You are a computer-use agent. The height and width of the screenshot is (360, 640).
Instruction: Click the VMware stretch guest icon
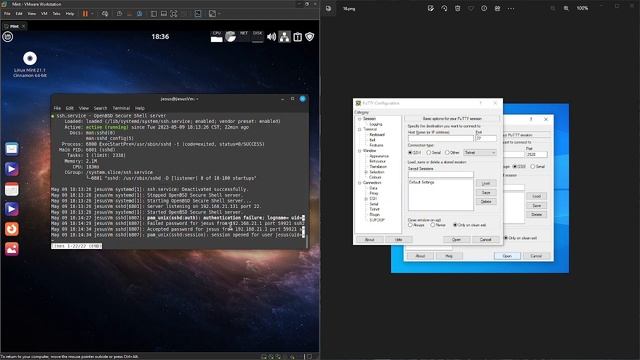tap(212, 13)
